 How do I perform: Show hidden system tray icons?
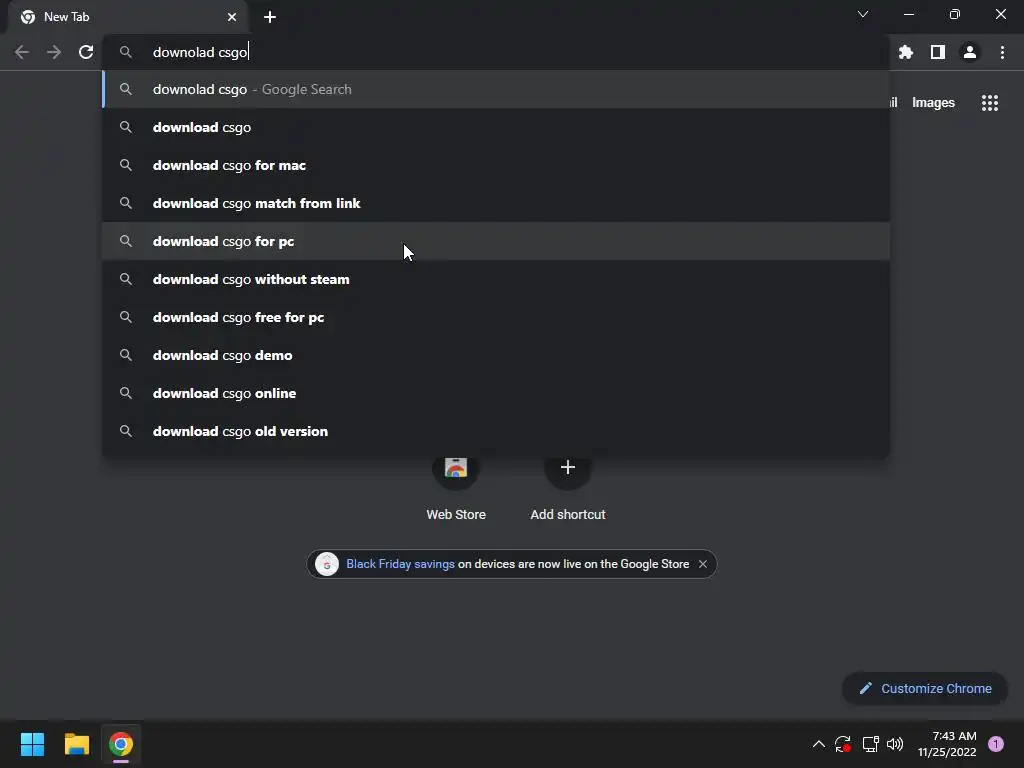pyautogui.click(x=818, y=744)
